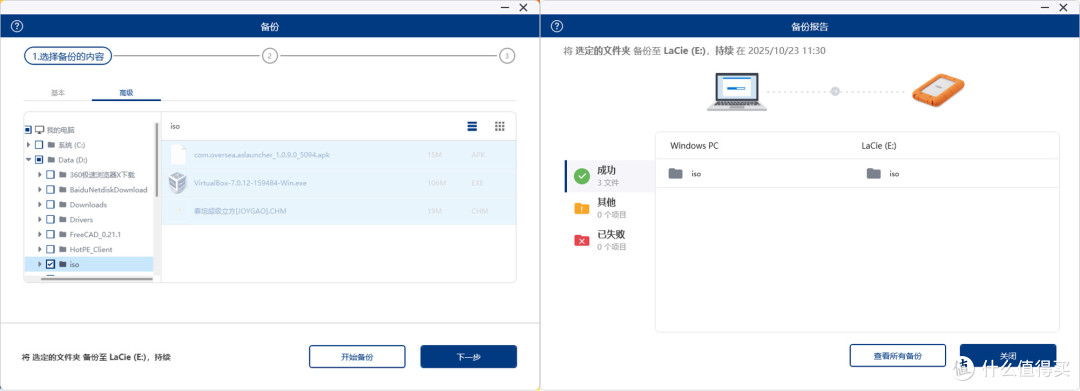Select the 成功 3 文件 category

click(610, 176)
